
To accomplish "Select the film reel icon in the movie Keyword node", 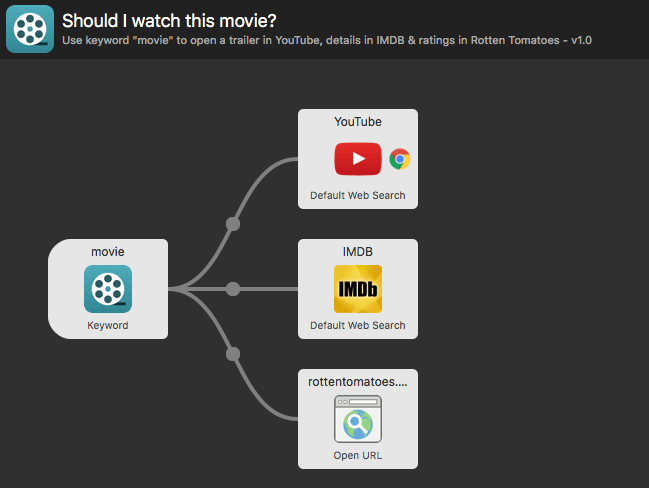I will (108, 289).
